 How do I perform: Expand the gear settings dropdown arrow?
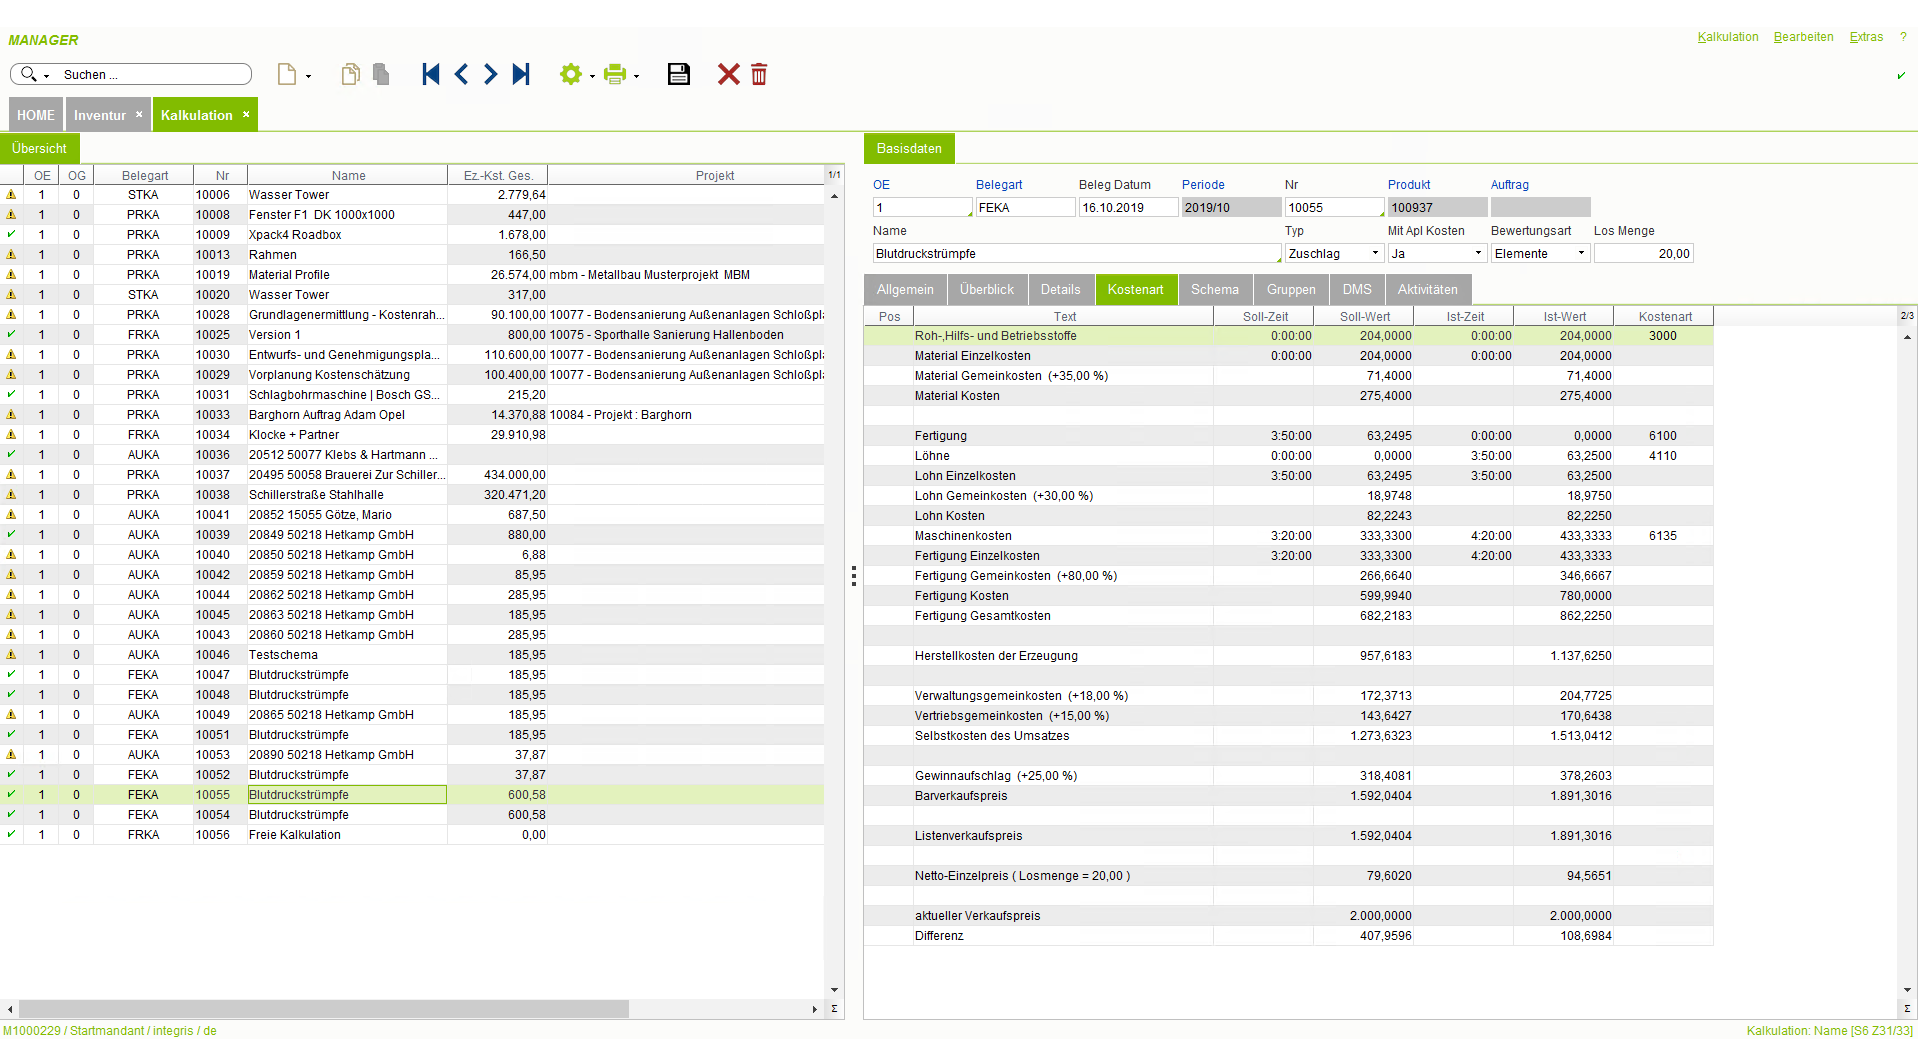pos(592,76)
